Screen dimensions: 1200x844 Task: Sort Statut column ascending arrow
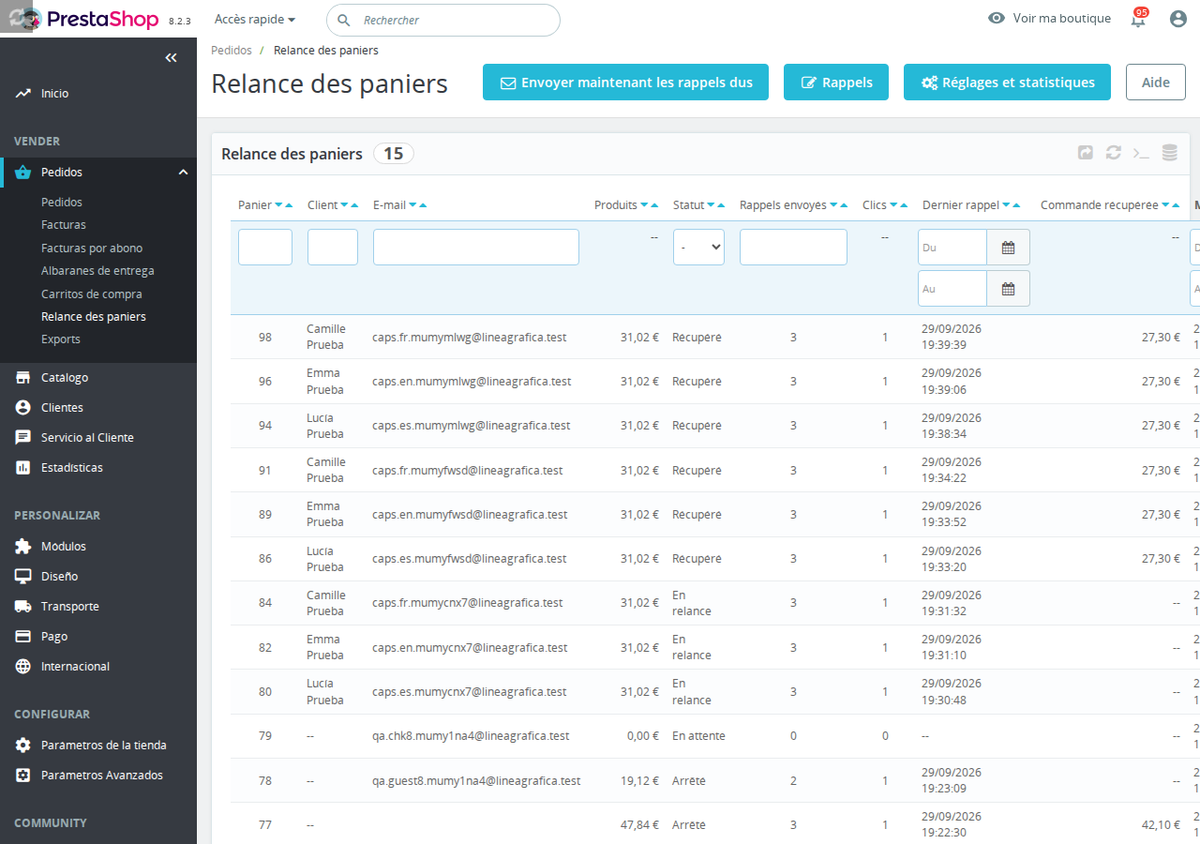pos(722,206)
